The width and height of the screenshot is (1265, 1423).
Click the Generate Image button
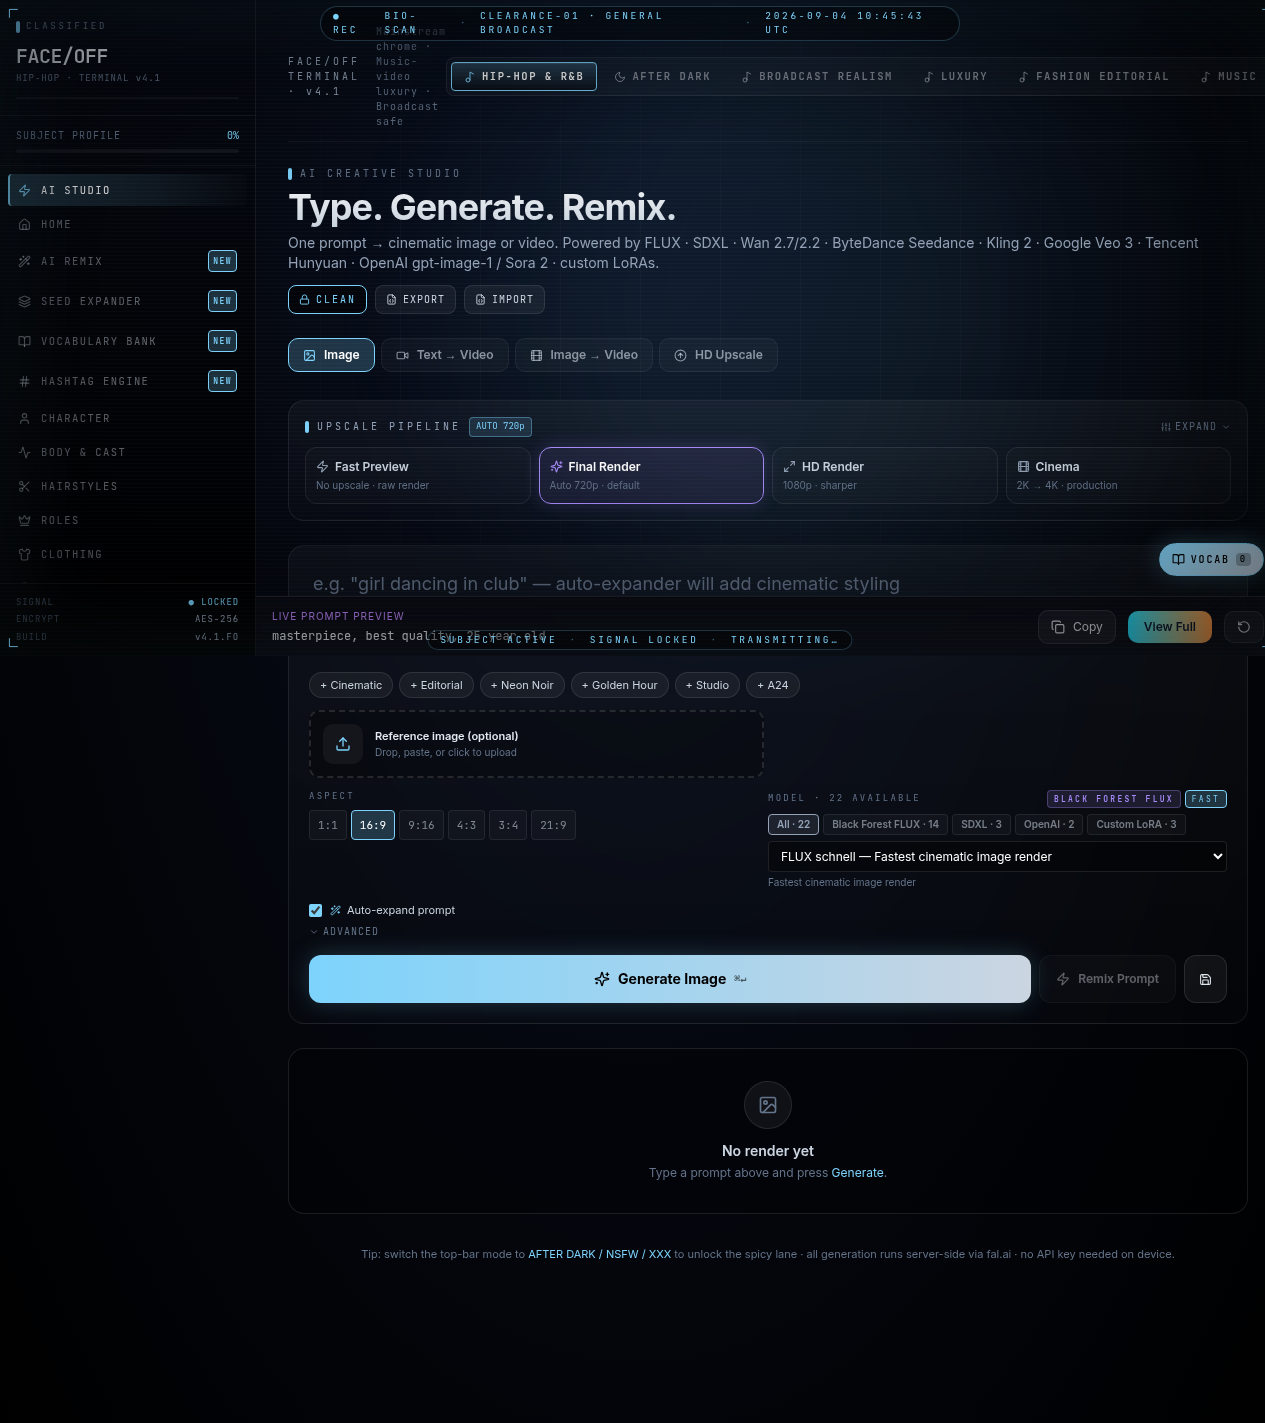670,979
